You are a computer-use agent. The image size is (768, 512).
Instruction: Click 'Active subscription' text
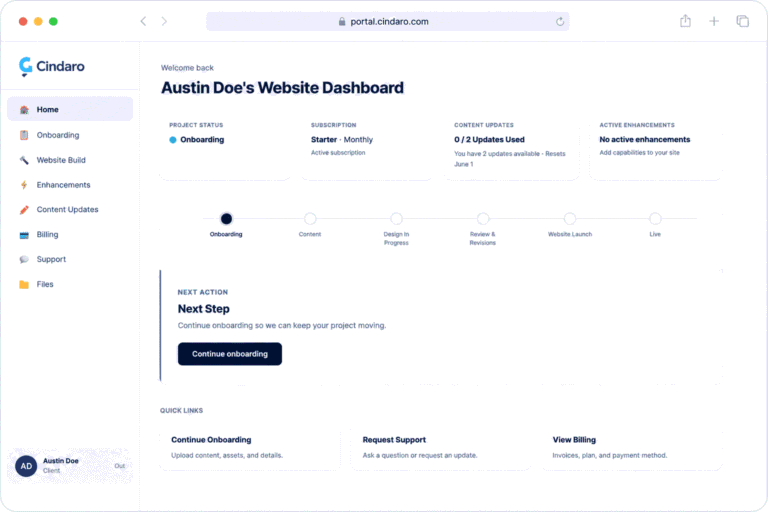pos(338,152)
